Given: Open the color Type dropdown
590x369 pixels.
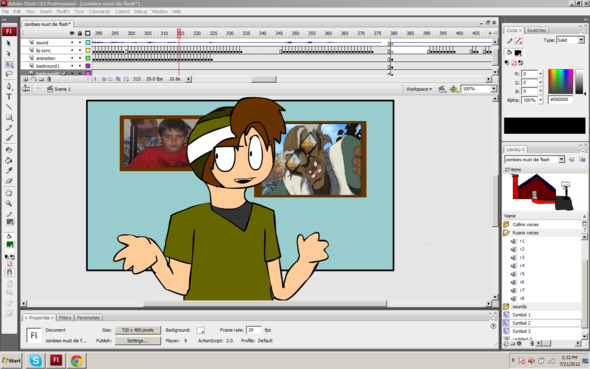Looking at the screenshot, I should [x=581, y=40].
